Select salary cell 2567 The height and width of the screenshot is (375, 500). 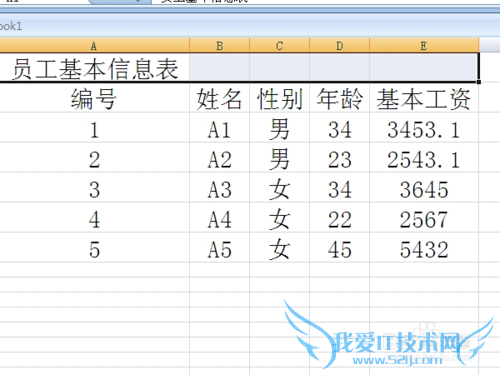424,218
